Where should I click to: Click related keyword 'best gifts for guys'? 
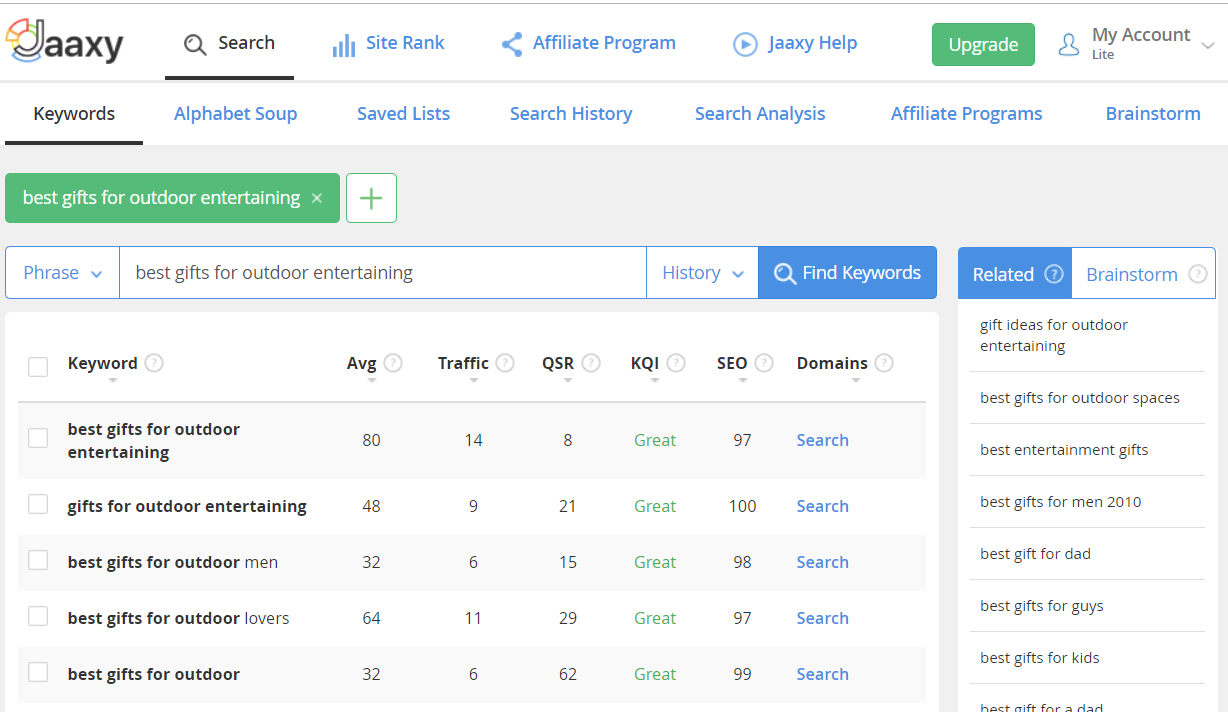1041,606
